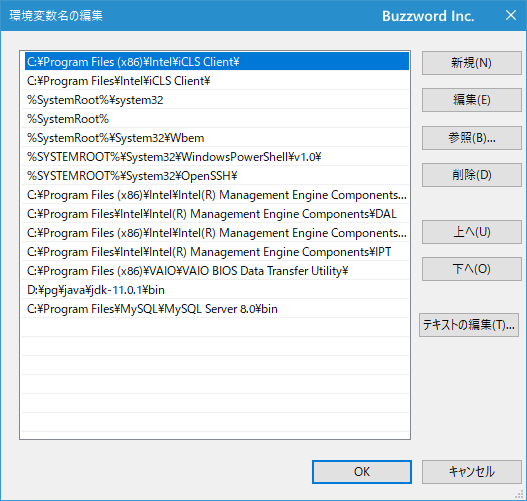This screenshot has height=501, width=527.
Task: Delete the entry with 削除(D)
Action: point(472,175)
